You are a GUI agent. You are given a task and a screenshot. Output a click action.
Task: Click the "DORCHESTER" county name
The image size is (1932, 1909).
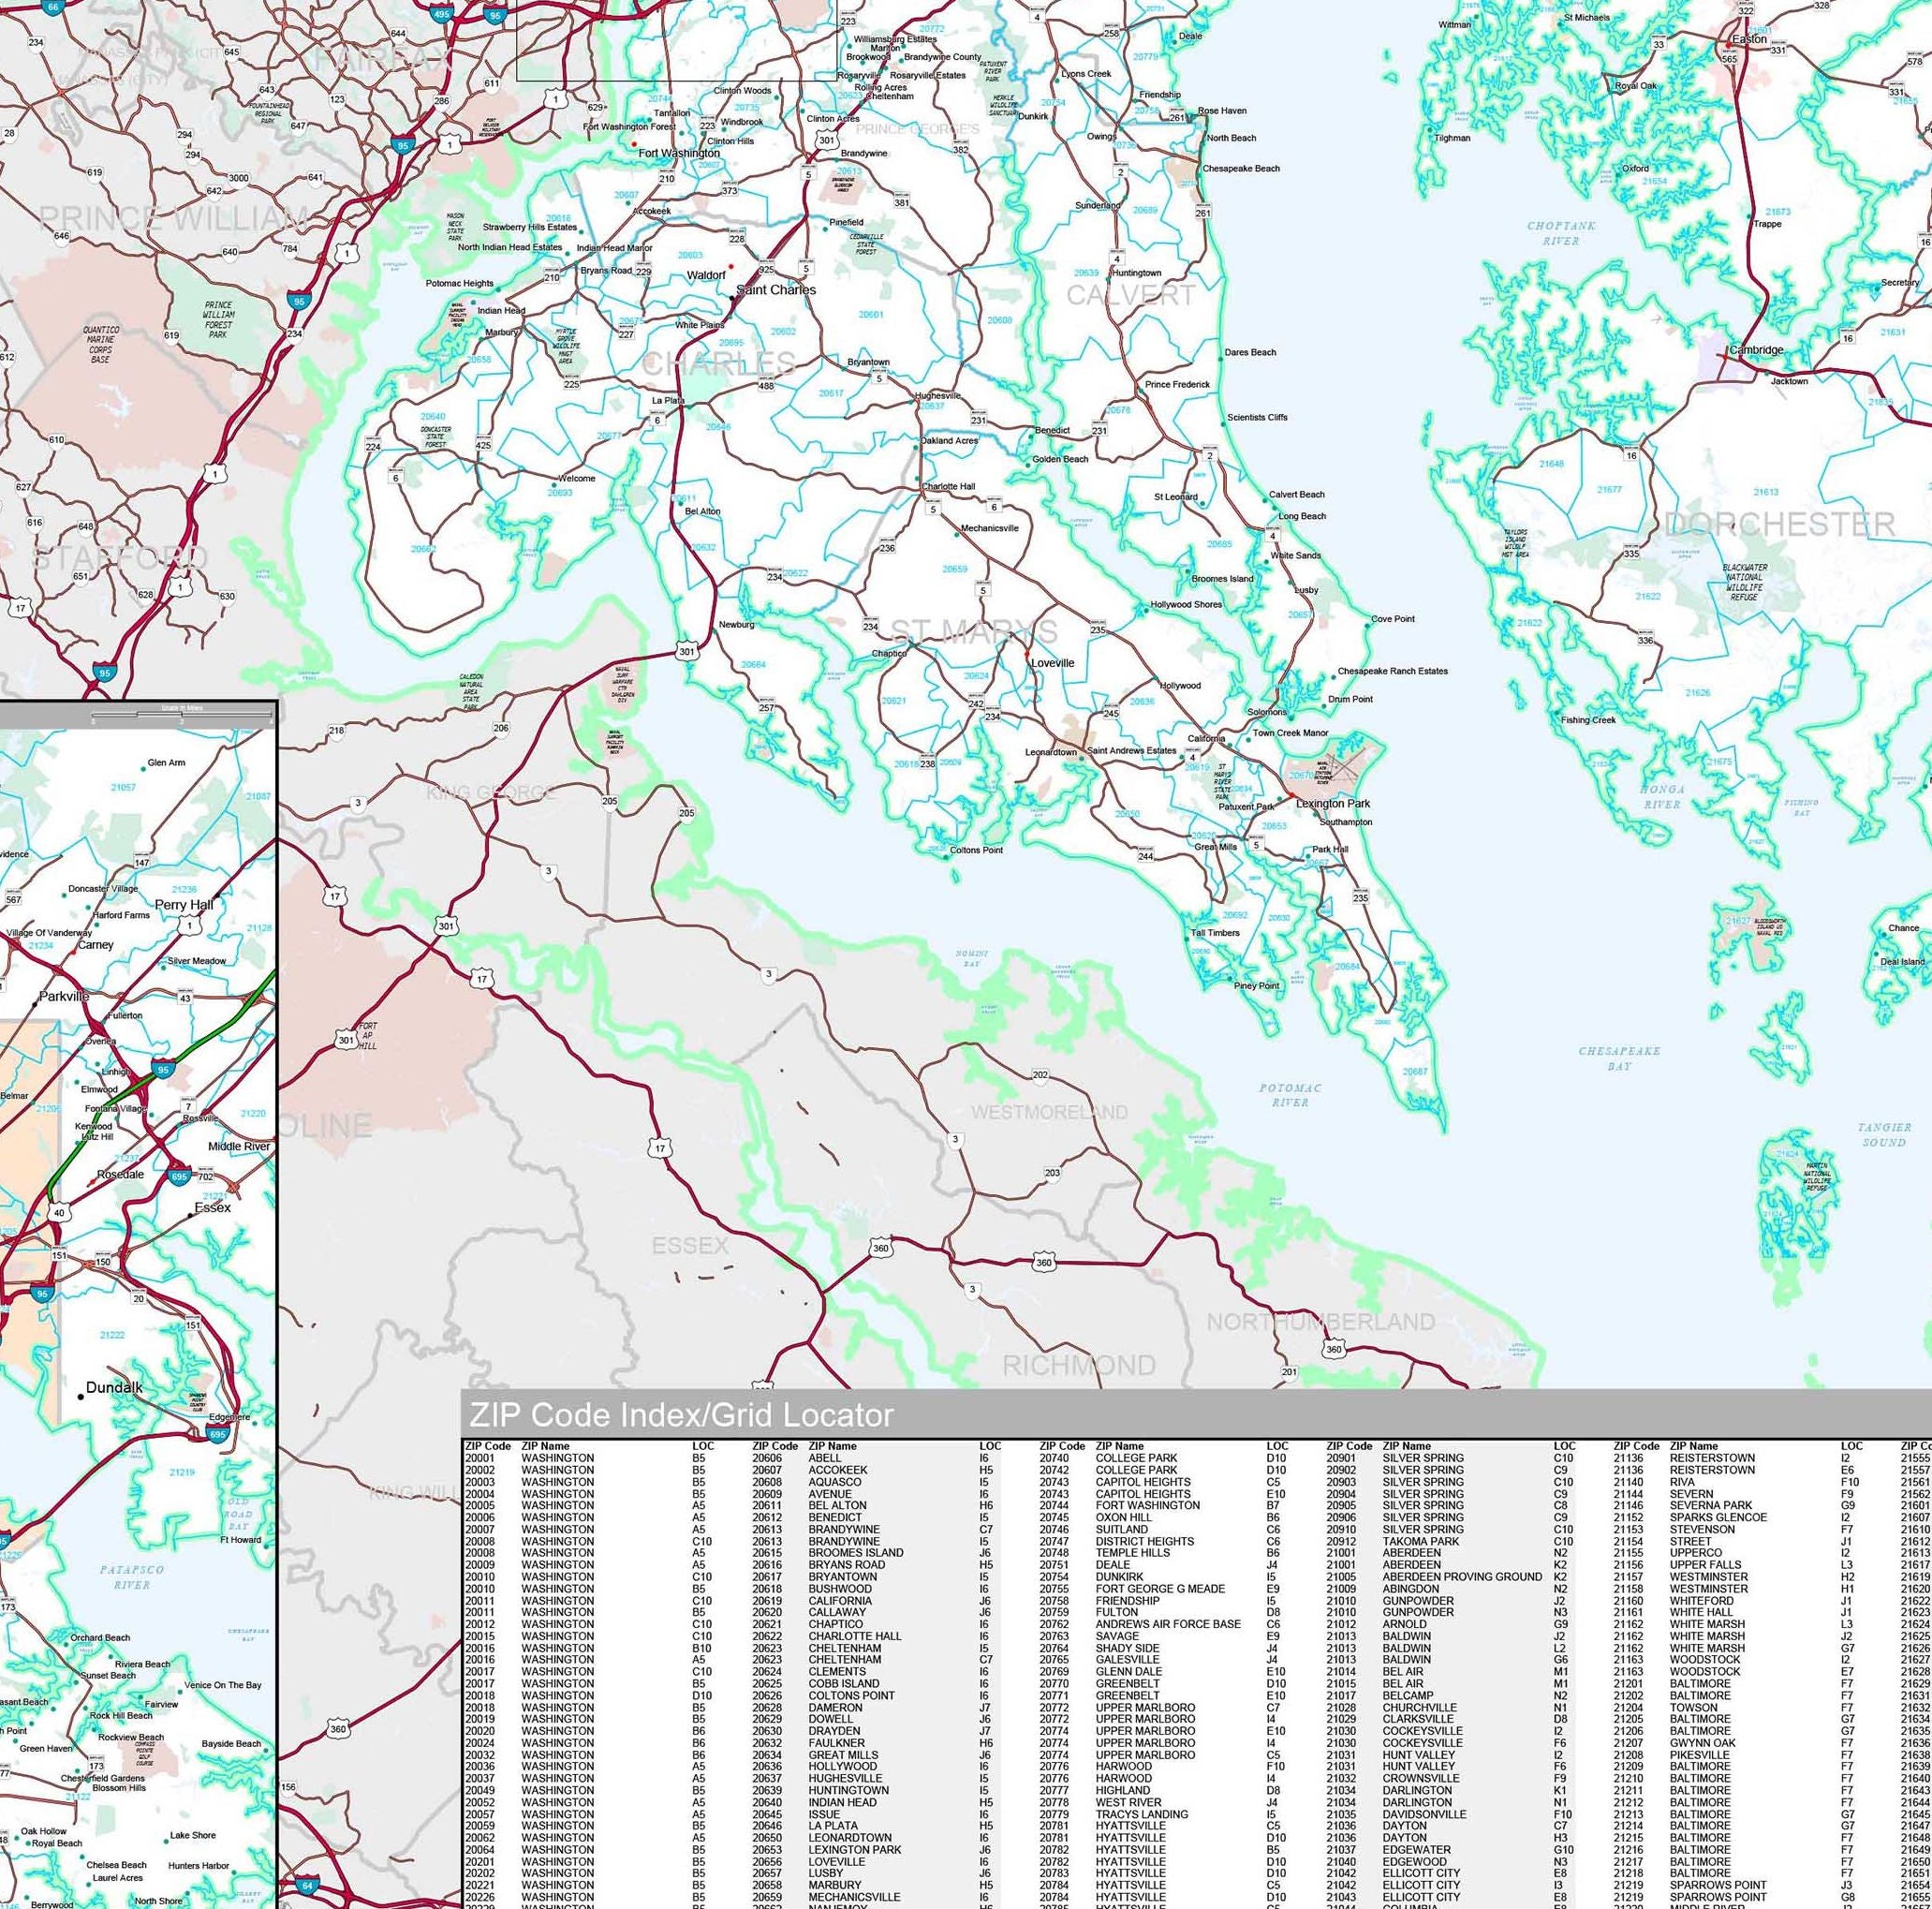click(1780, 524)
